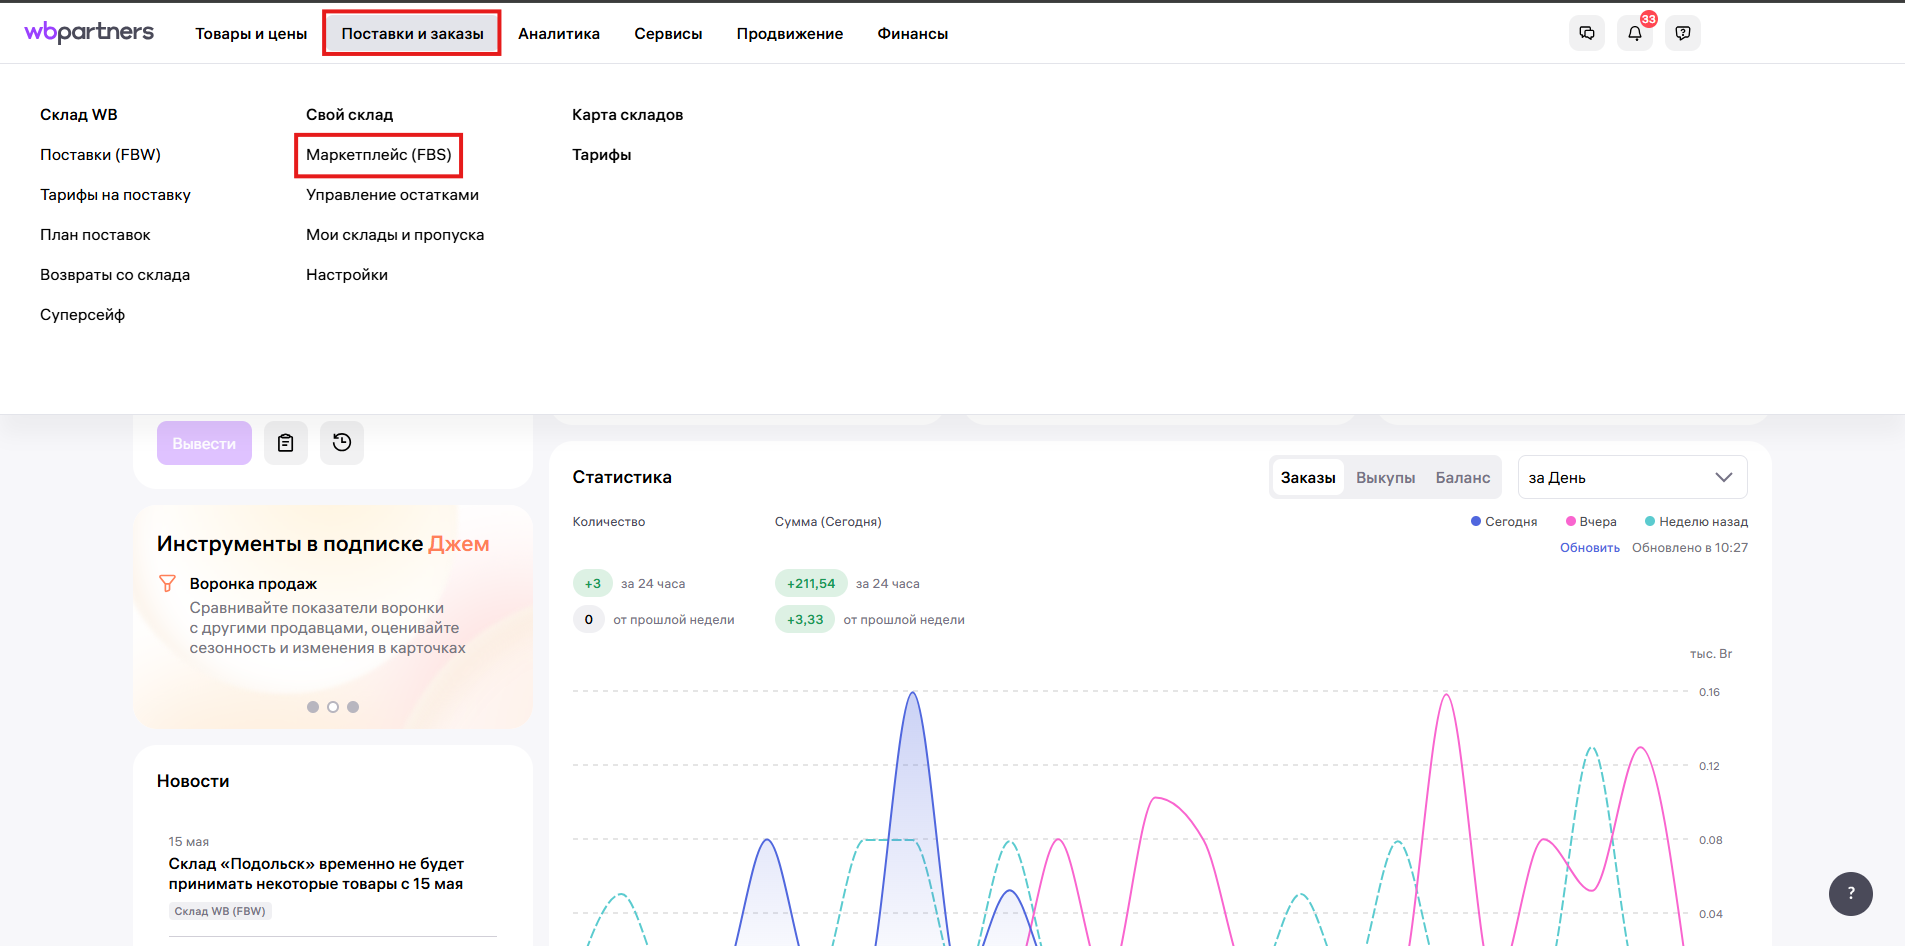Click the round help button at bottom right
This screenshot has height=946, width=1905.
(x=1850, y=894)
